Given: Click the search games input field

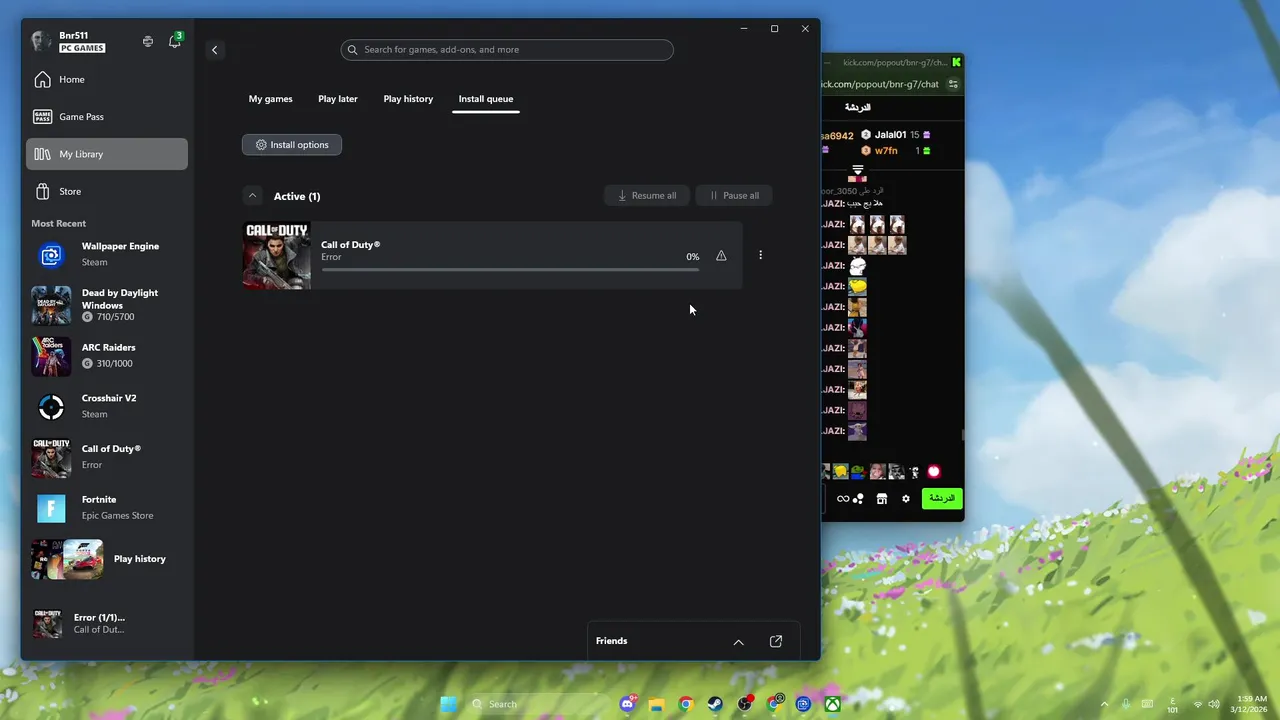Looking at the screenshot, I should point(507,49).
